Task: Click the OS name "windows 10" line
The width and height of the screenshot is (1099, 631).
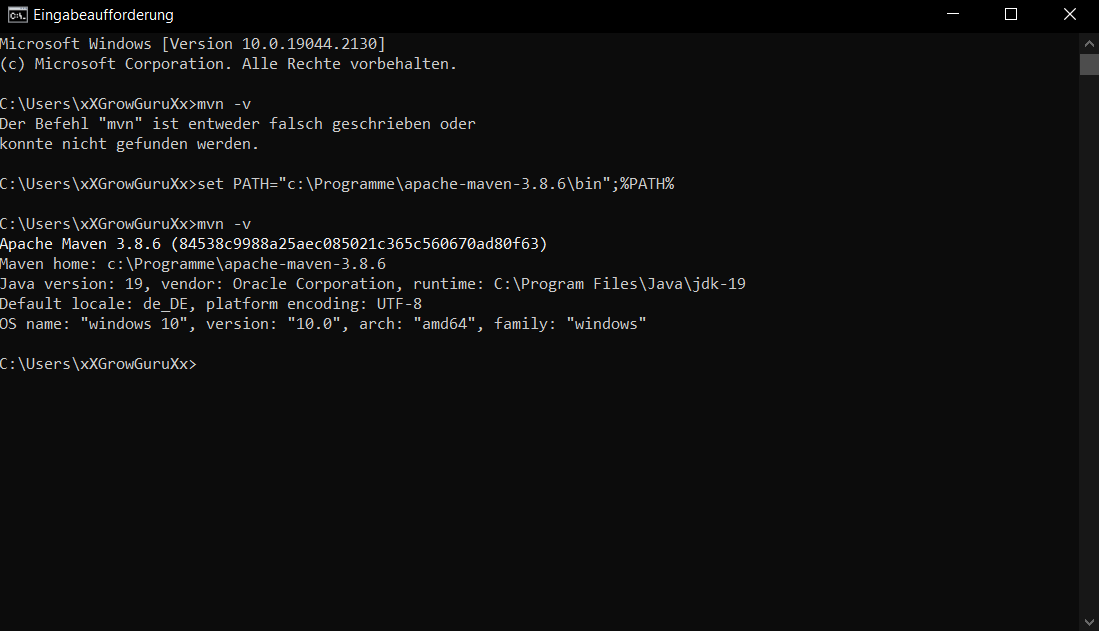Action: point(323,324)
